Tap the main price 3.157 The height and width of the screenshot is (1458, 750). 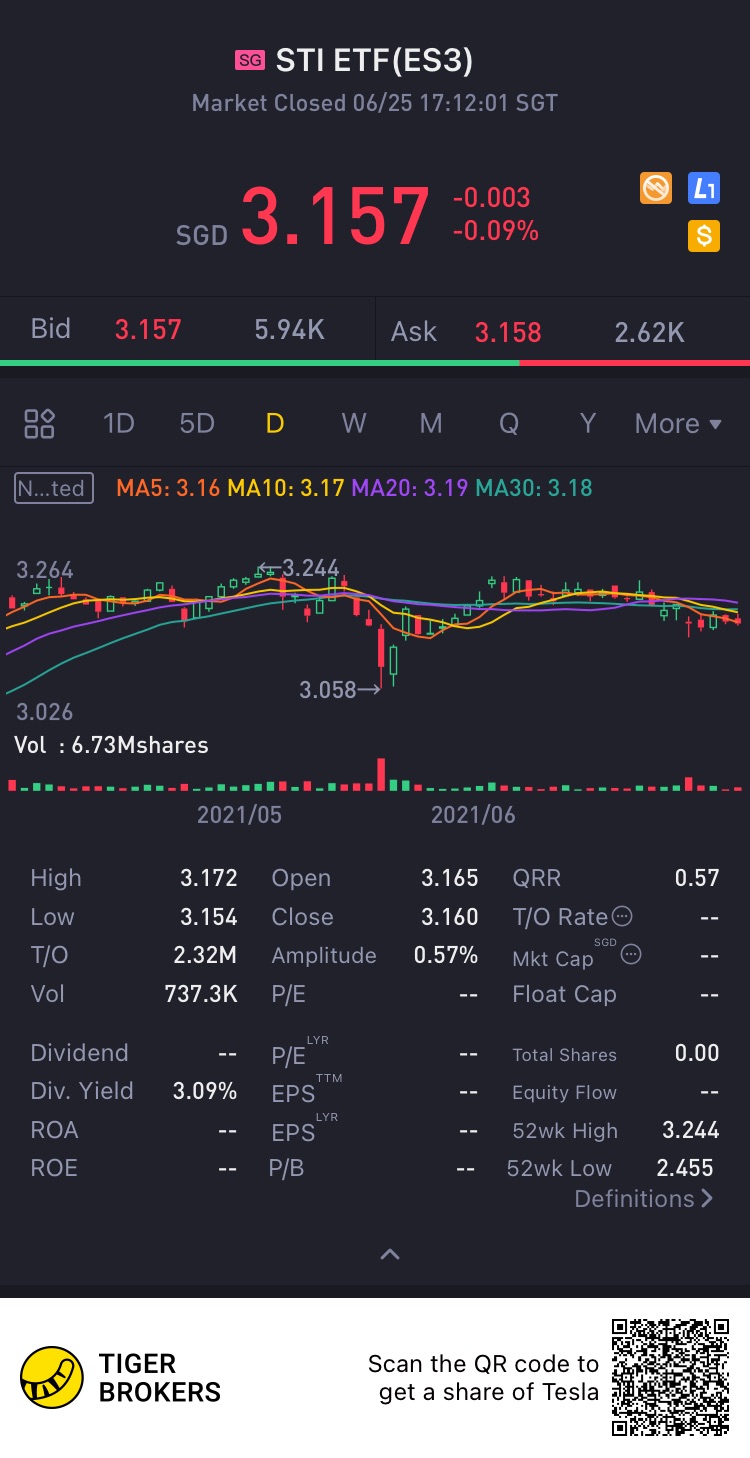[335, 216]
